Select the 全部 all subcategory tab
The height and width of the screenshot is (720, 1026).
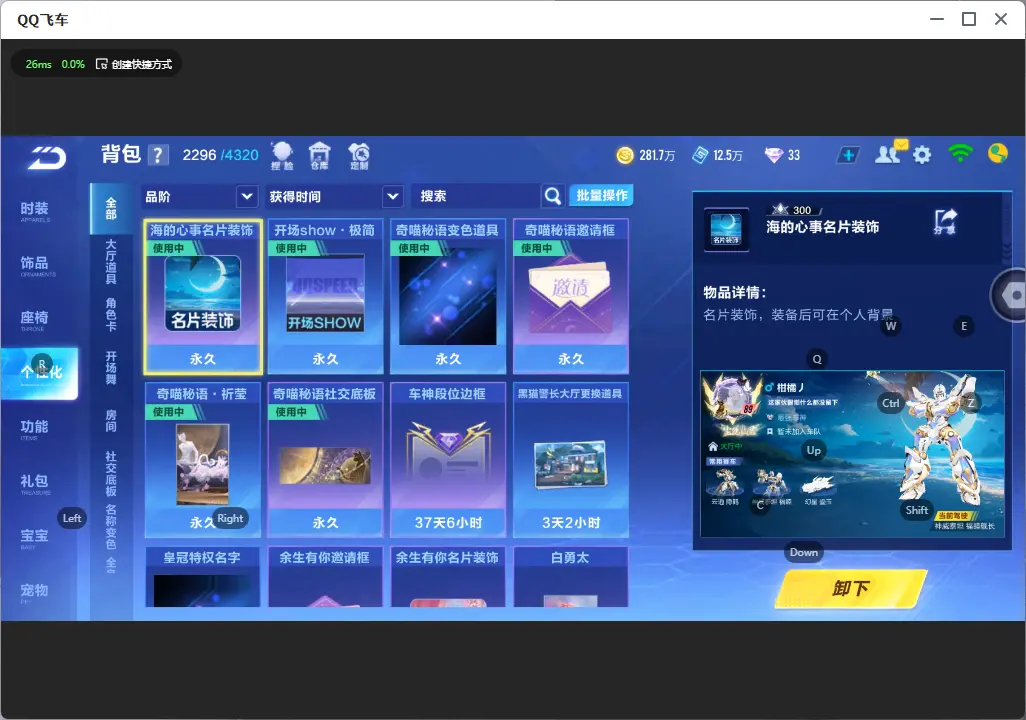[x=111, y=209]
